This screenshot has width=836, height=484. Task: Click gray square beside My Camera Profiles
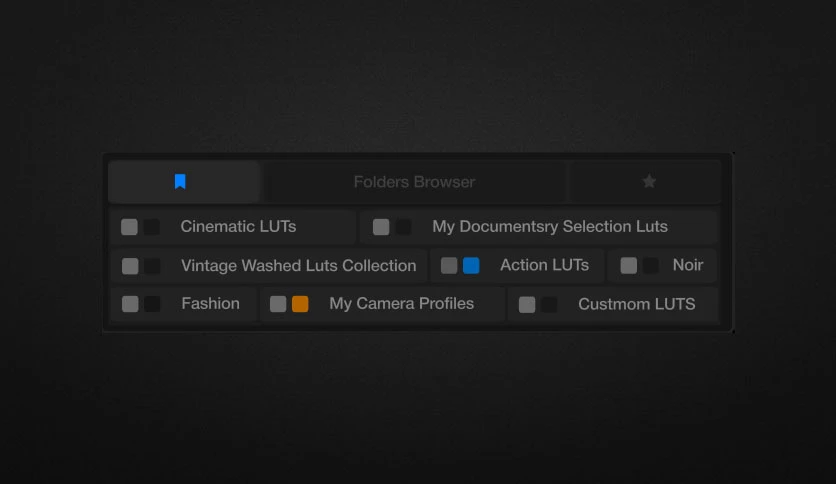(x=278, y=304)
